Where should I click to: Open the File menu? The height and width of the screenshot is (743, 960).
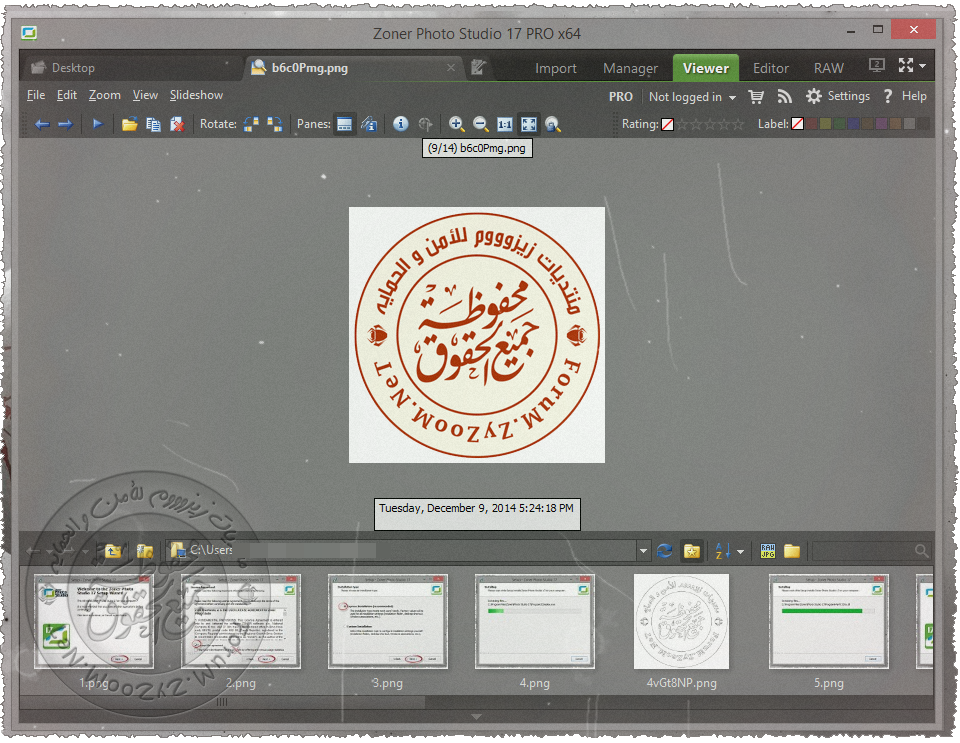coord(36,95)
